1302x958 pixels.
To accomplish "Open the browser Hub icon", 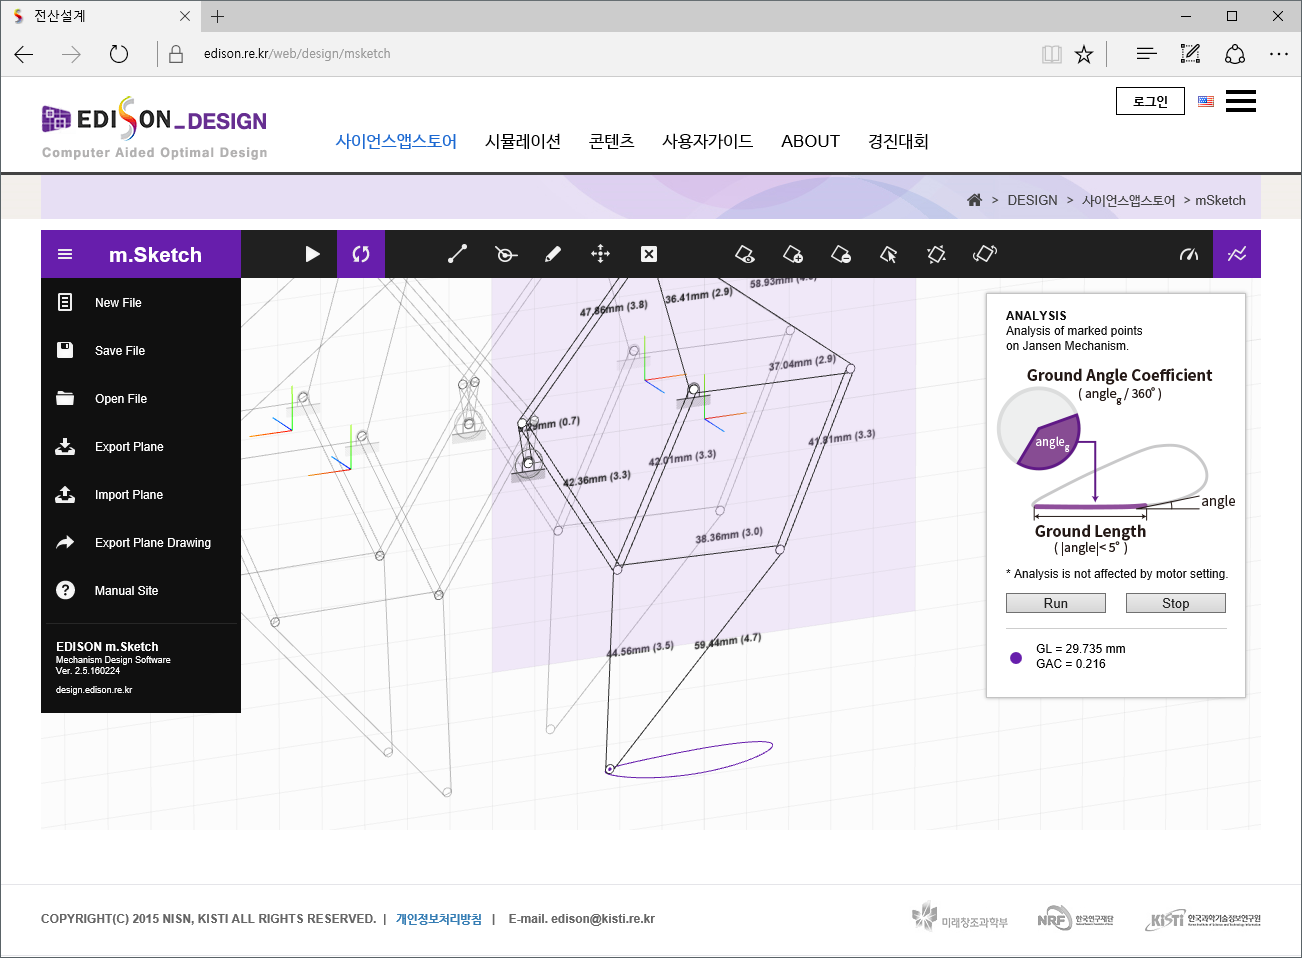I will (1146, 54).
